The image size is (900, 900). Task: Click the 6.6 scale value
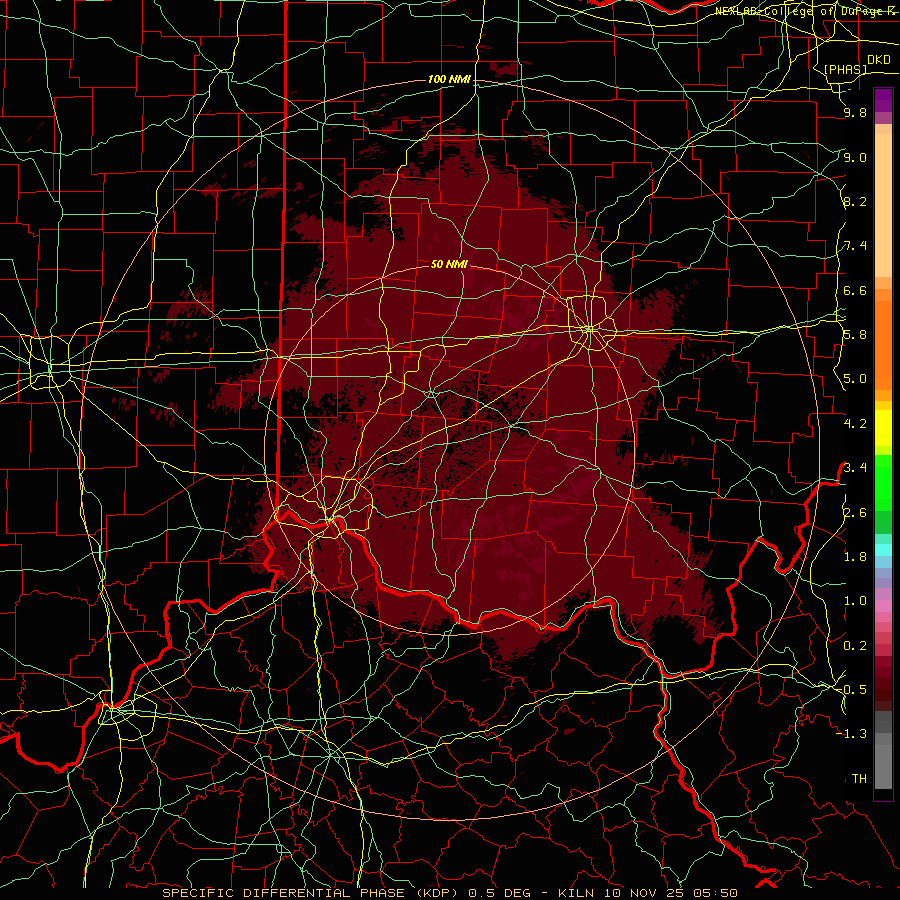(855, 290)
